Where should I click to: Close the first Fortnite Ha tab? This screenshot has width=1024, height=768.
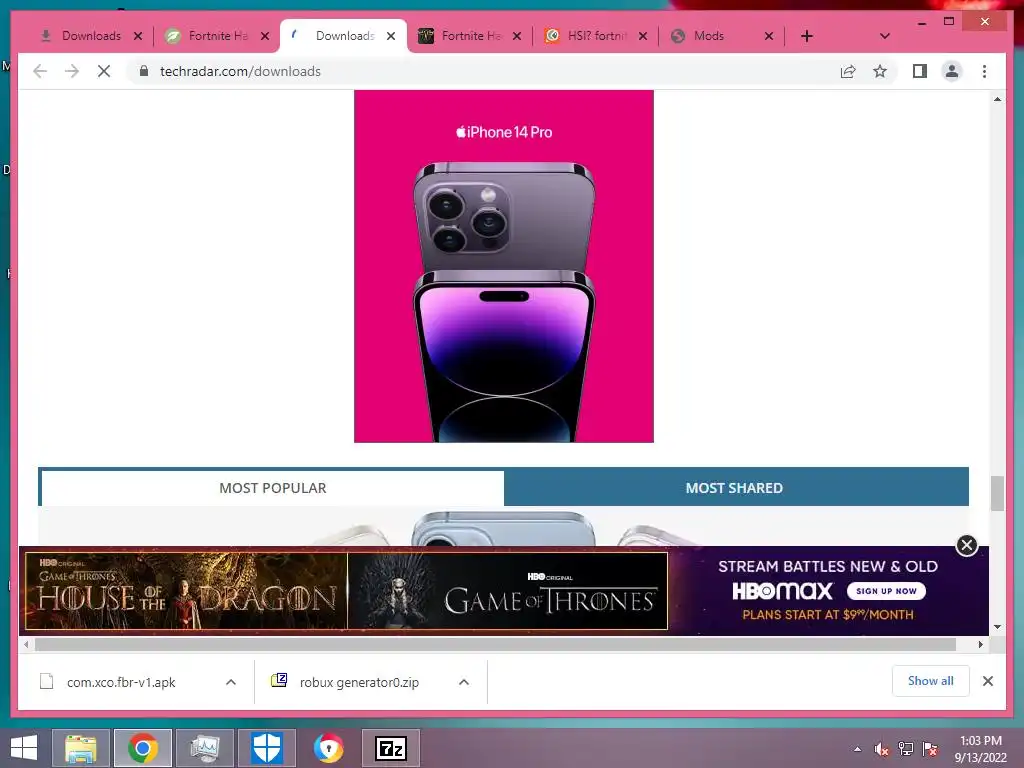coord(264,36)
